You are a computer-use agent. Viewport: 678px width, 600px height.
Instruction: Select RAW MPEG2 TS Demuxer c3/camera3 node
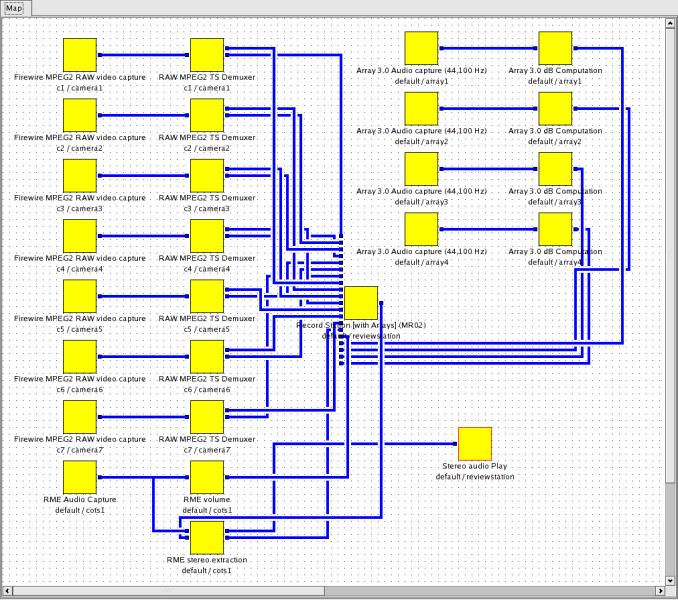coord(207,176)
